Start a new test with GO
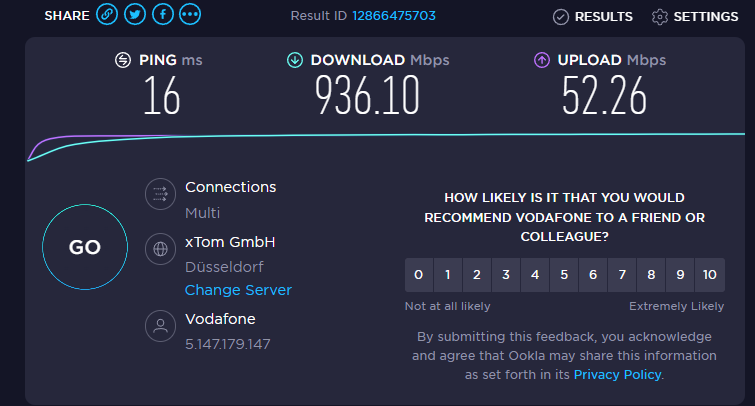The image size is (755, 406). (x=85, y=247)
